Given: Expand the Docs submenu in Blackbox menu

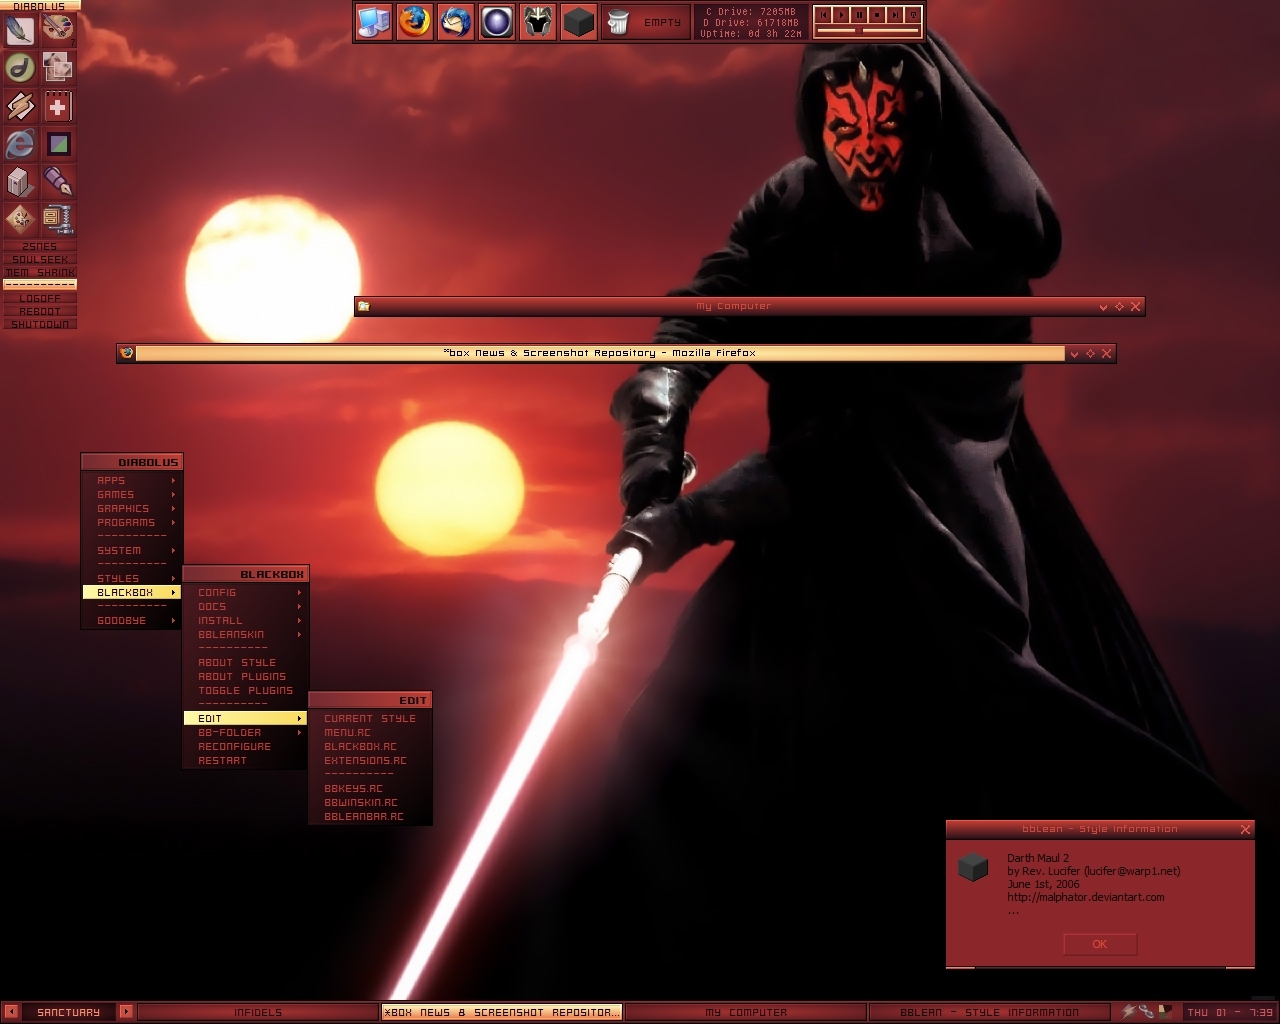Looking at the screenshot, I should pyautogui.click(x=246, y=606).
